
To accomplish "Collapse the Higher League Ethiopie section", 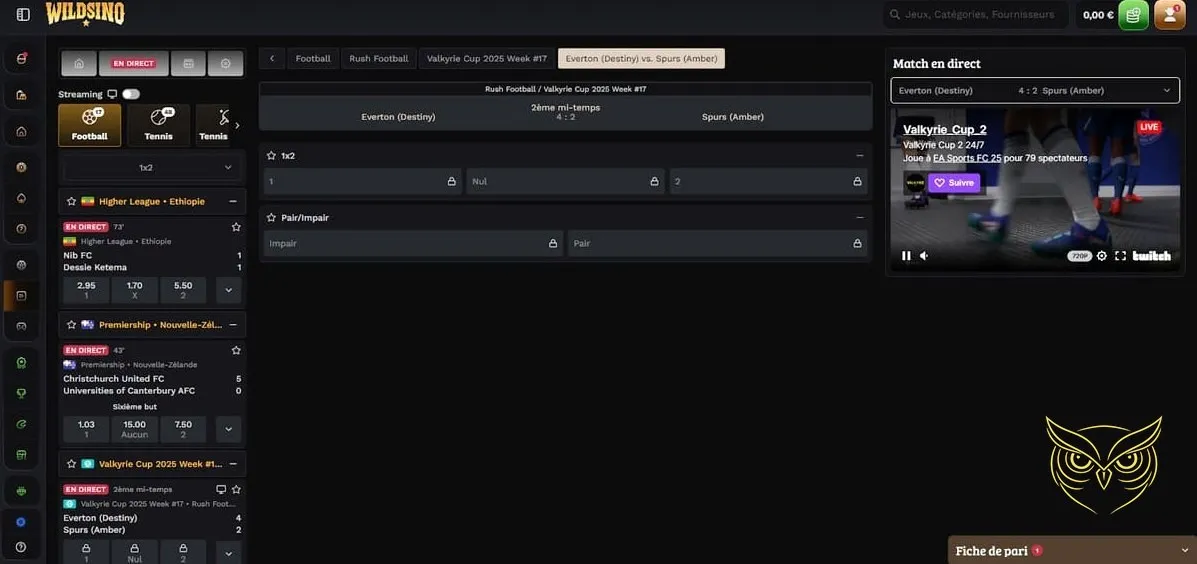I will click(233, 201).
